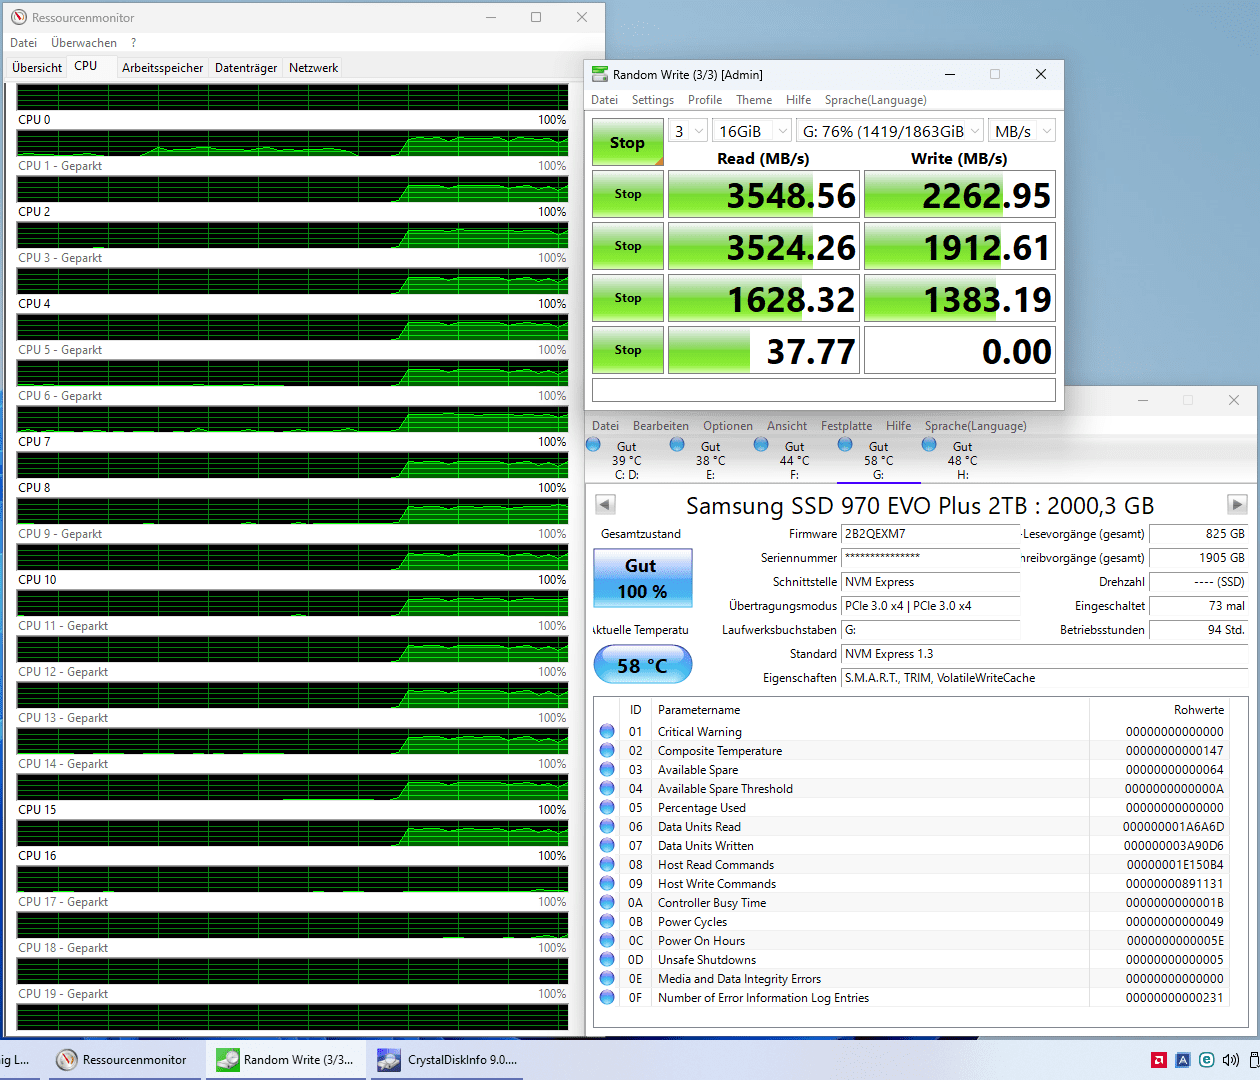Switch to CrystalDiskInfo taskbar item
Viewport: 1260px width, 1080px height.
coord(447,1060)
